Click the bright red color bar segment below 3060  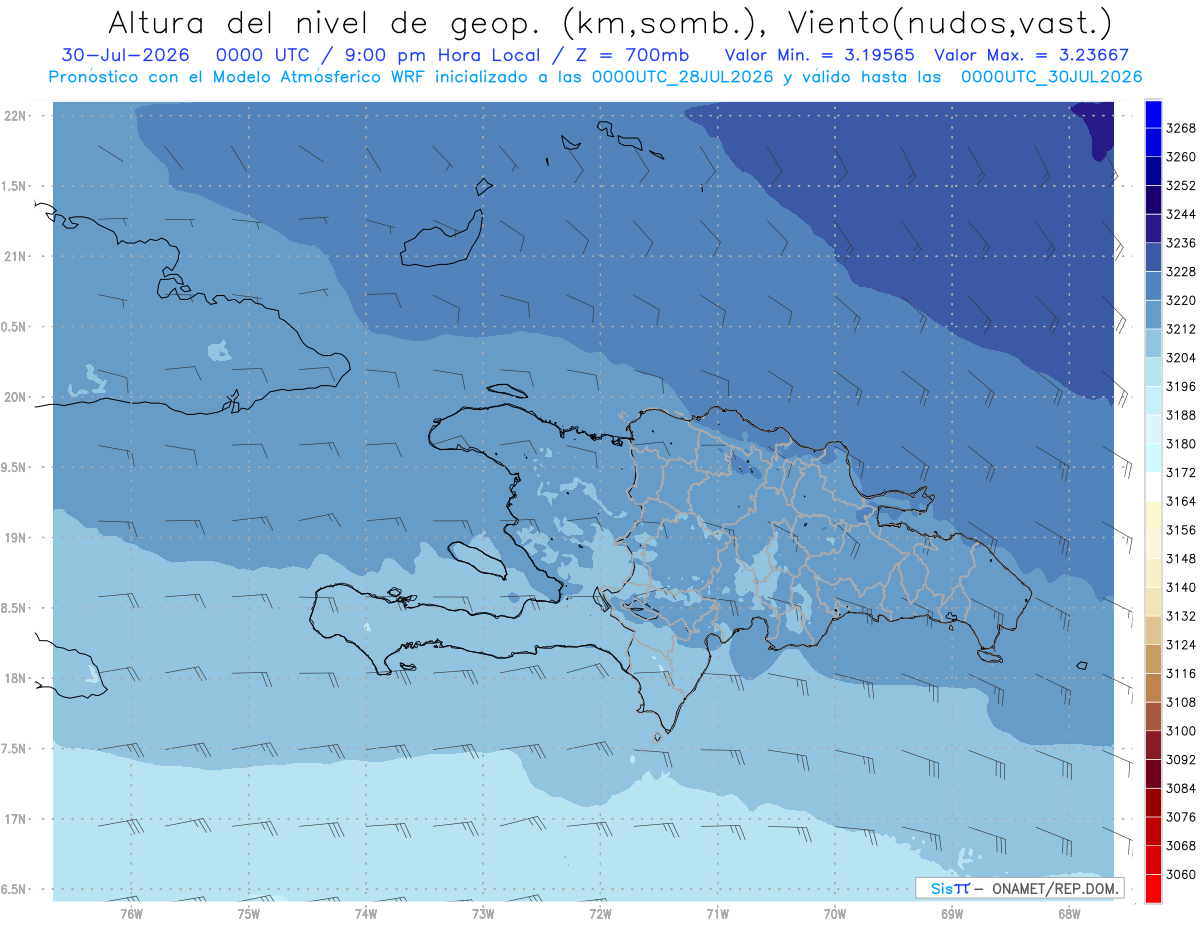(x=1153, y=888)
